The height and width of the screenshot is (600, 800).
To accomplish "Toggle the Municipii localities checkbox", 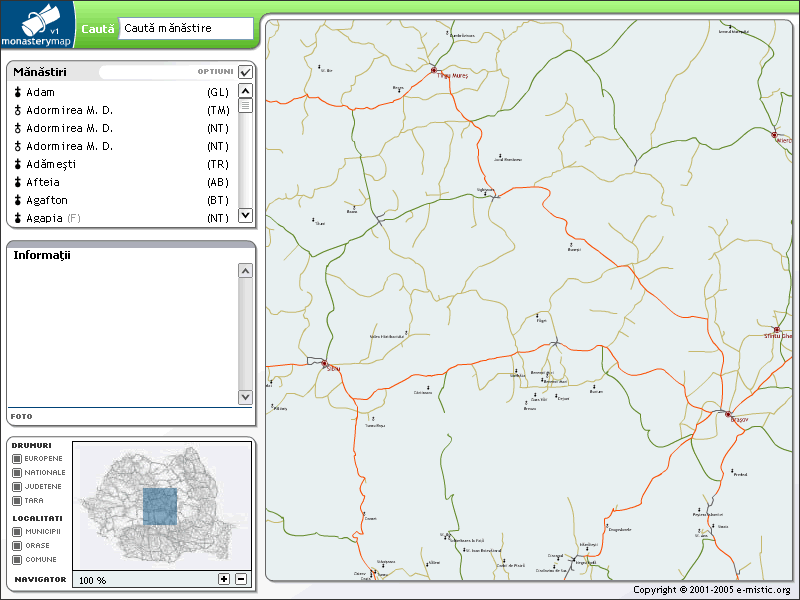I will click(17, 532).
